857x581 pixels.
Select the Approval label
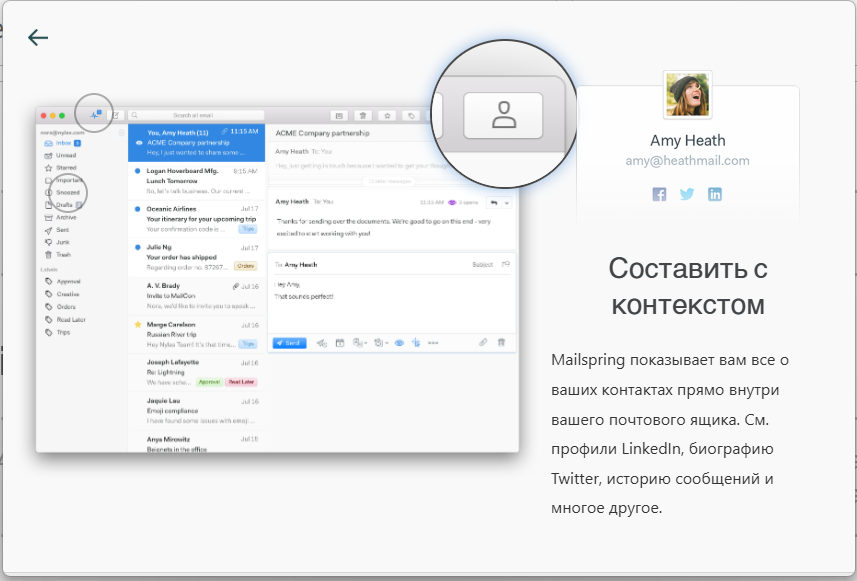(x=63, y=281)
